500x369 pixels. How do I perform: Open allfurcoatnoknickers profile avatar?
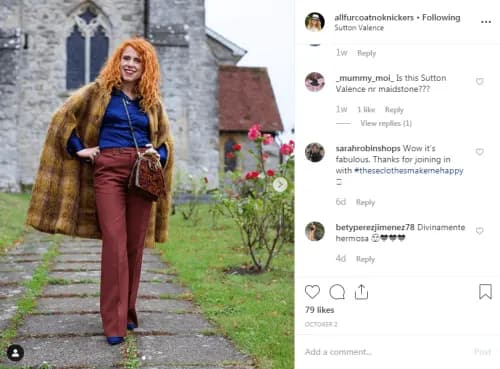315,22
